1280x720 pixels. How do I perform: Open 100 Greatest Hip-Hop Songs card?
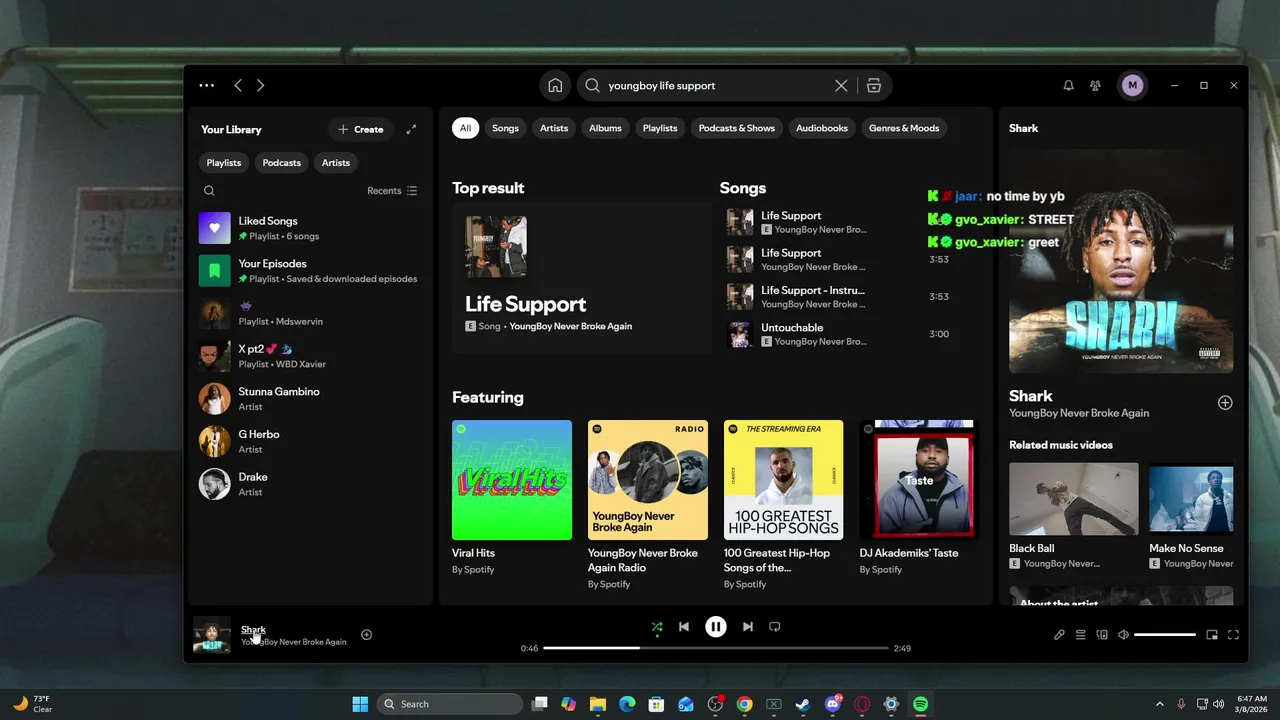click(784, 505)
